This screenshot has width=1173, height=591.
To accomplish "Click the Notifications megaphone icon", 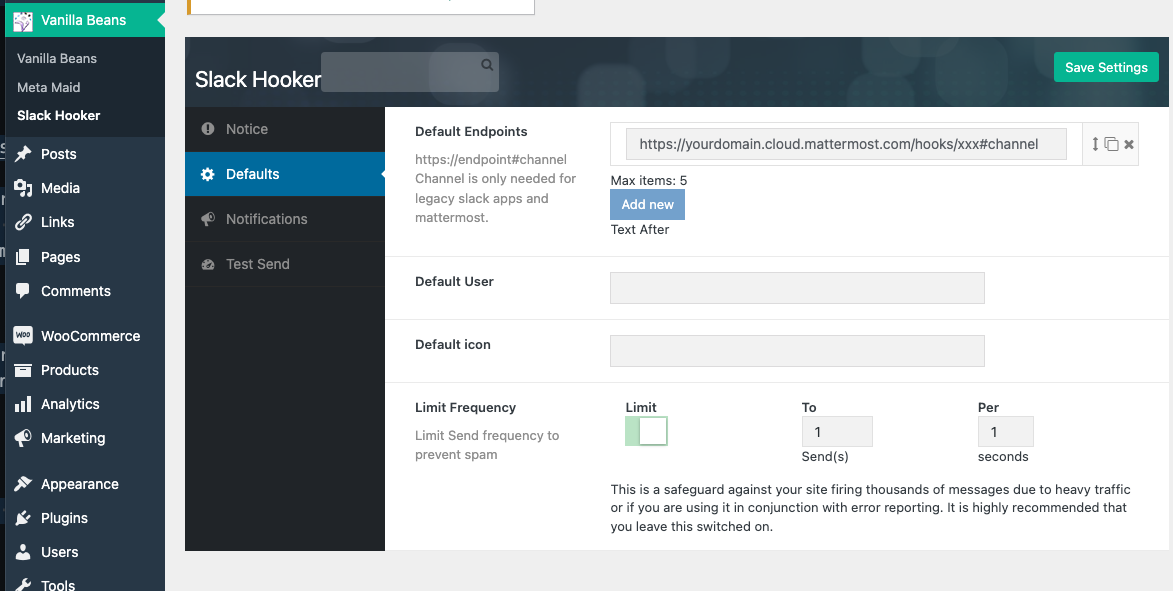I will click(208, 219).
